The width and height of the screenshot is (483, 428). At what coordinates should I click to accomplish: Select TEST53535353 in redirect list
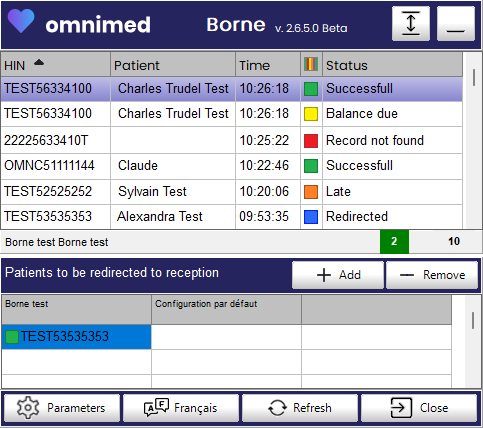(76, 337)
